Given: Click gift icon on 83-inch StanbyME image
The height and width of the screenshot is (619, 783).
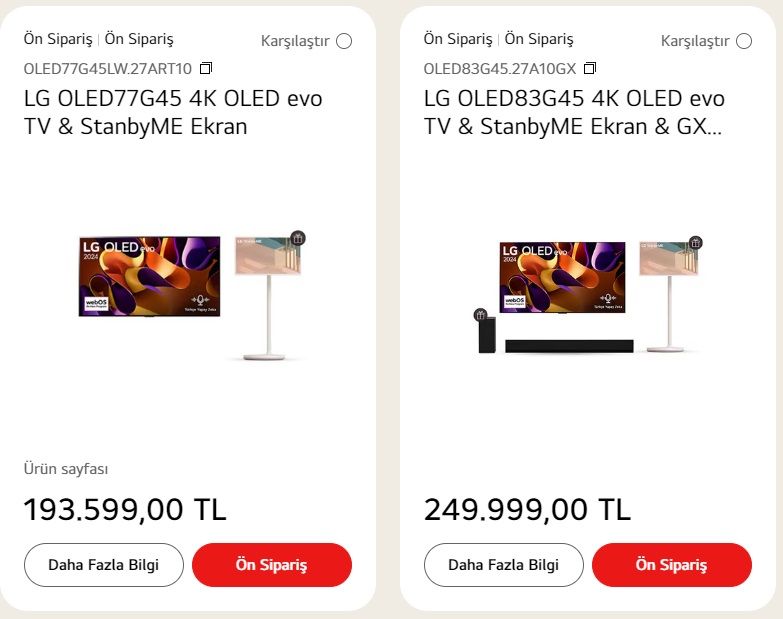Looking at the screenshot, I should (x=696, y=243).
